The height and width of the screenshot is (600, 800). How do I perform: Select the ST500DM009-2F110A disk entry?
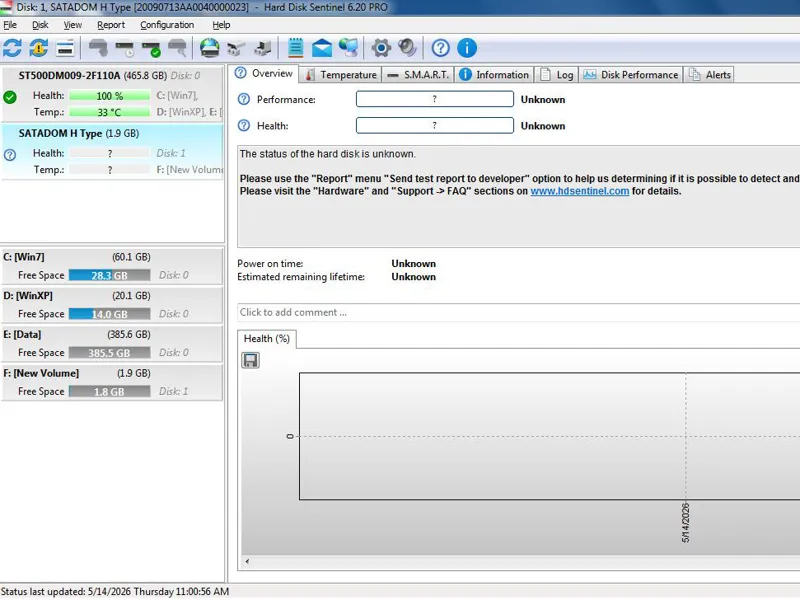click(112, 94)
